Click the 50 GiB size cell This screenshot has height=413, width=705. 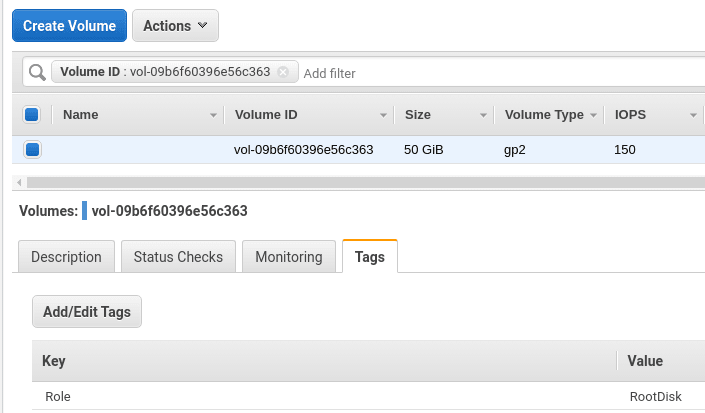tap(424, 150)
